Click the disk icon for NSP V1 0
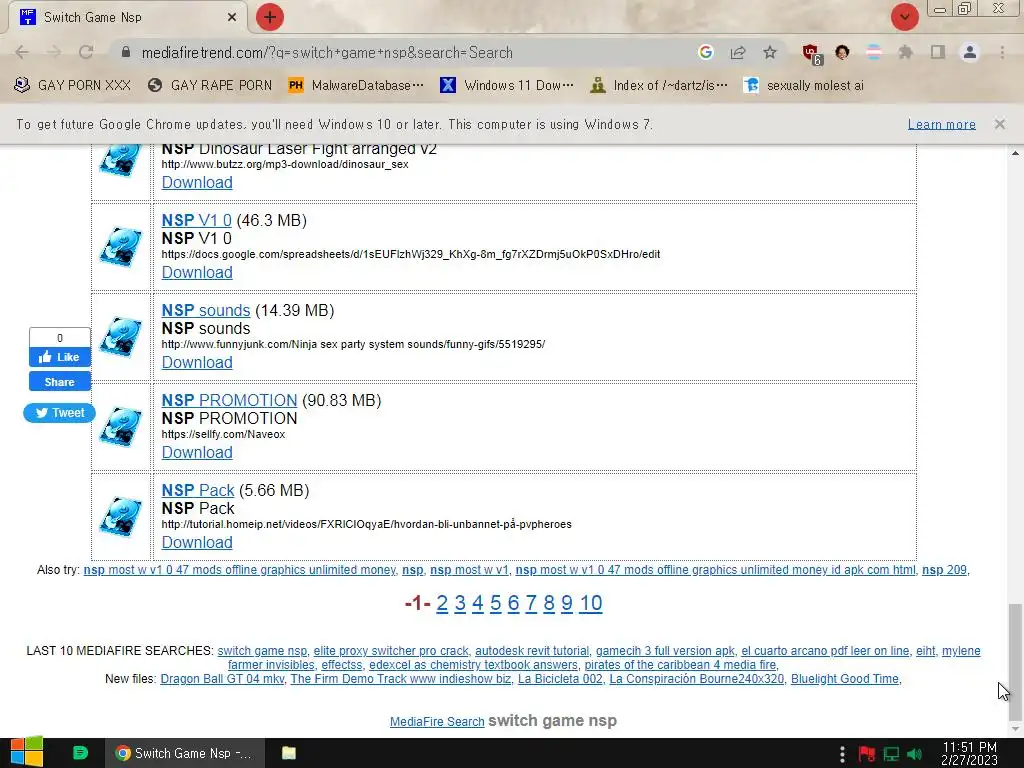Image resolution: width=1024 pixels, height=768 pixels. point(121,247)
